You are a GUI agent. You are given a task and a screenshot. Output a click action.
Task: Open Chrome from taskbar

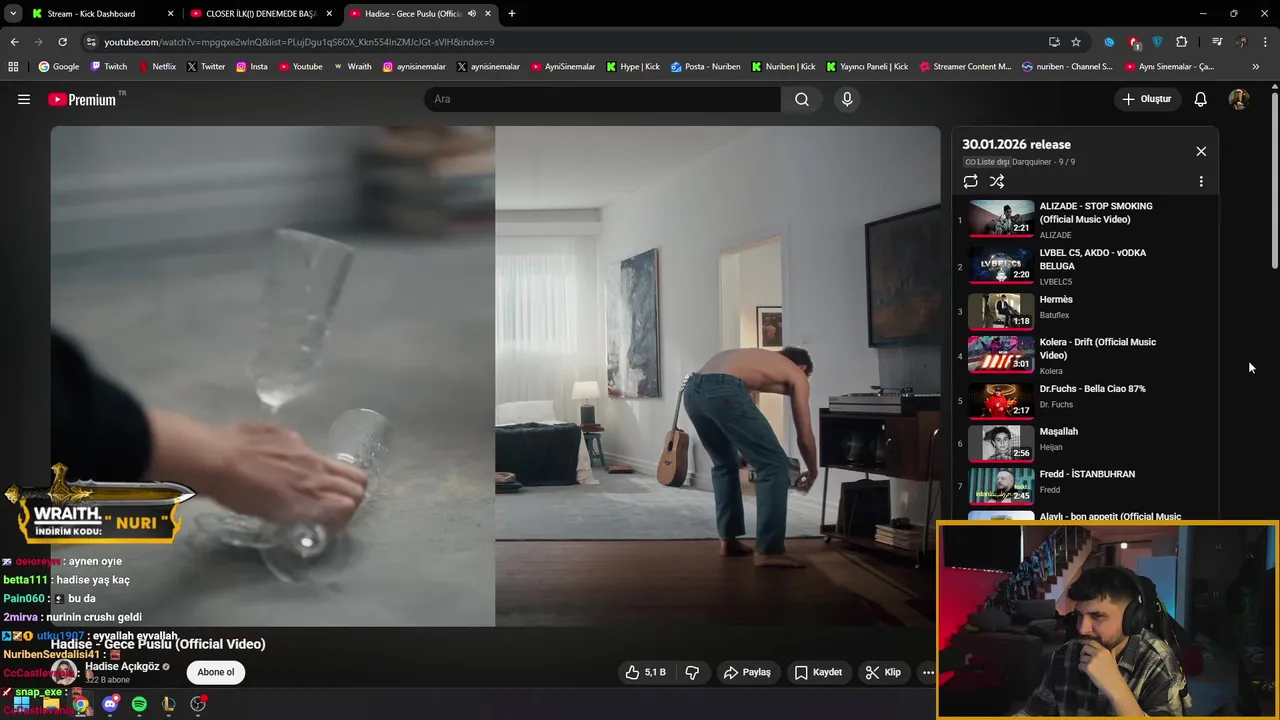tap(80, 704)
